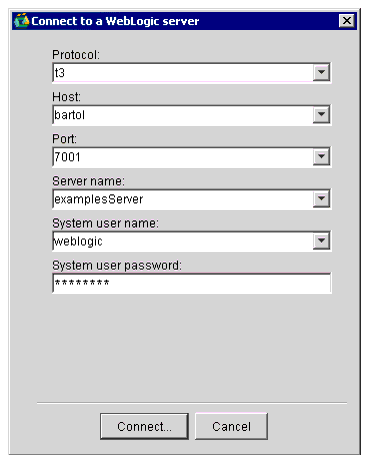369x463 pixels.
Task: Focus the weblogic user name field
Action: 183,241
